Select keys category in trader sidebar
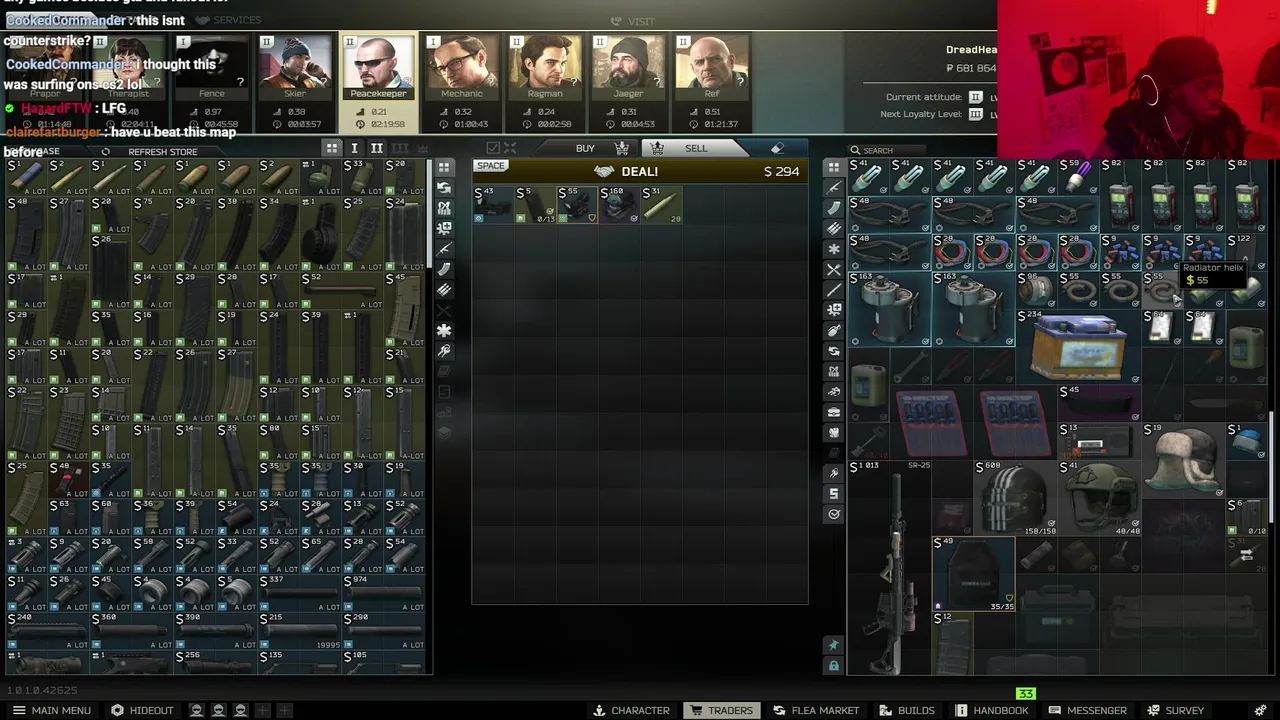Viewport: 1280px width, 720px height. (x=444, y=352)
